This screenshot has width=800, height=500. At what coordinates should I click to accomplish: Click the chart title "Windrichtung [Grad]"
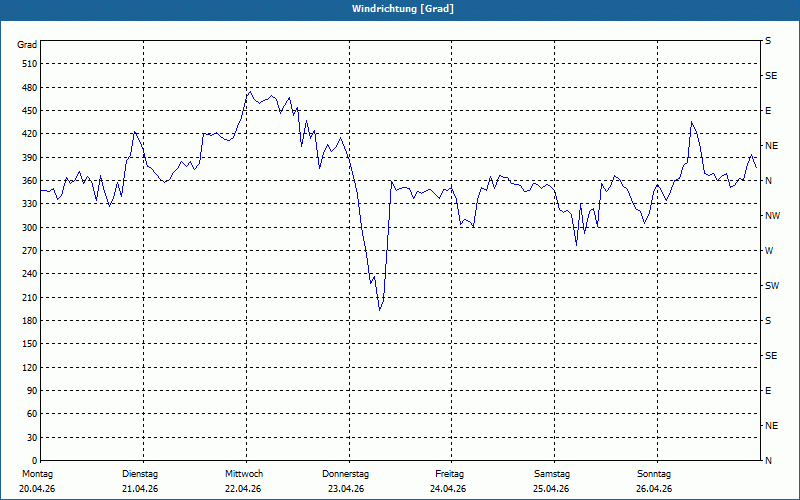click(x=403, y=9)
